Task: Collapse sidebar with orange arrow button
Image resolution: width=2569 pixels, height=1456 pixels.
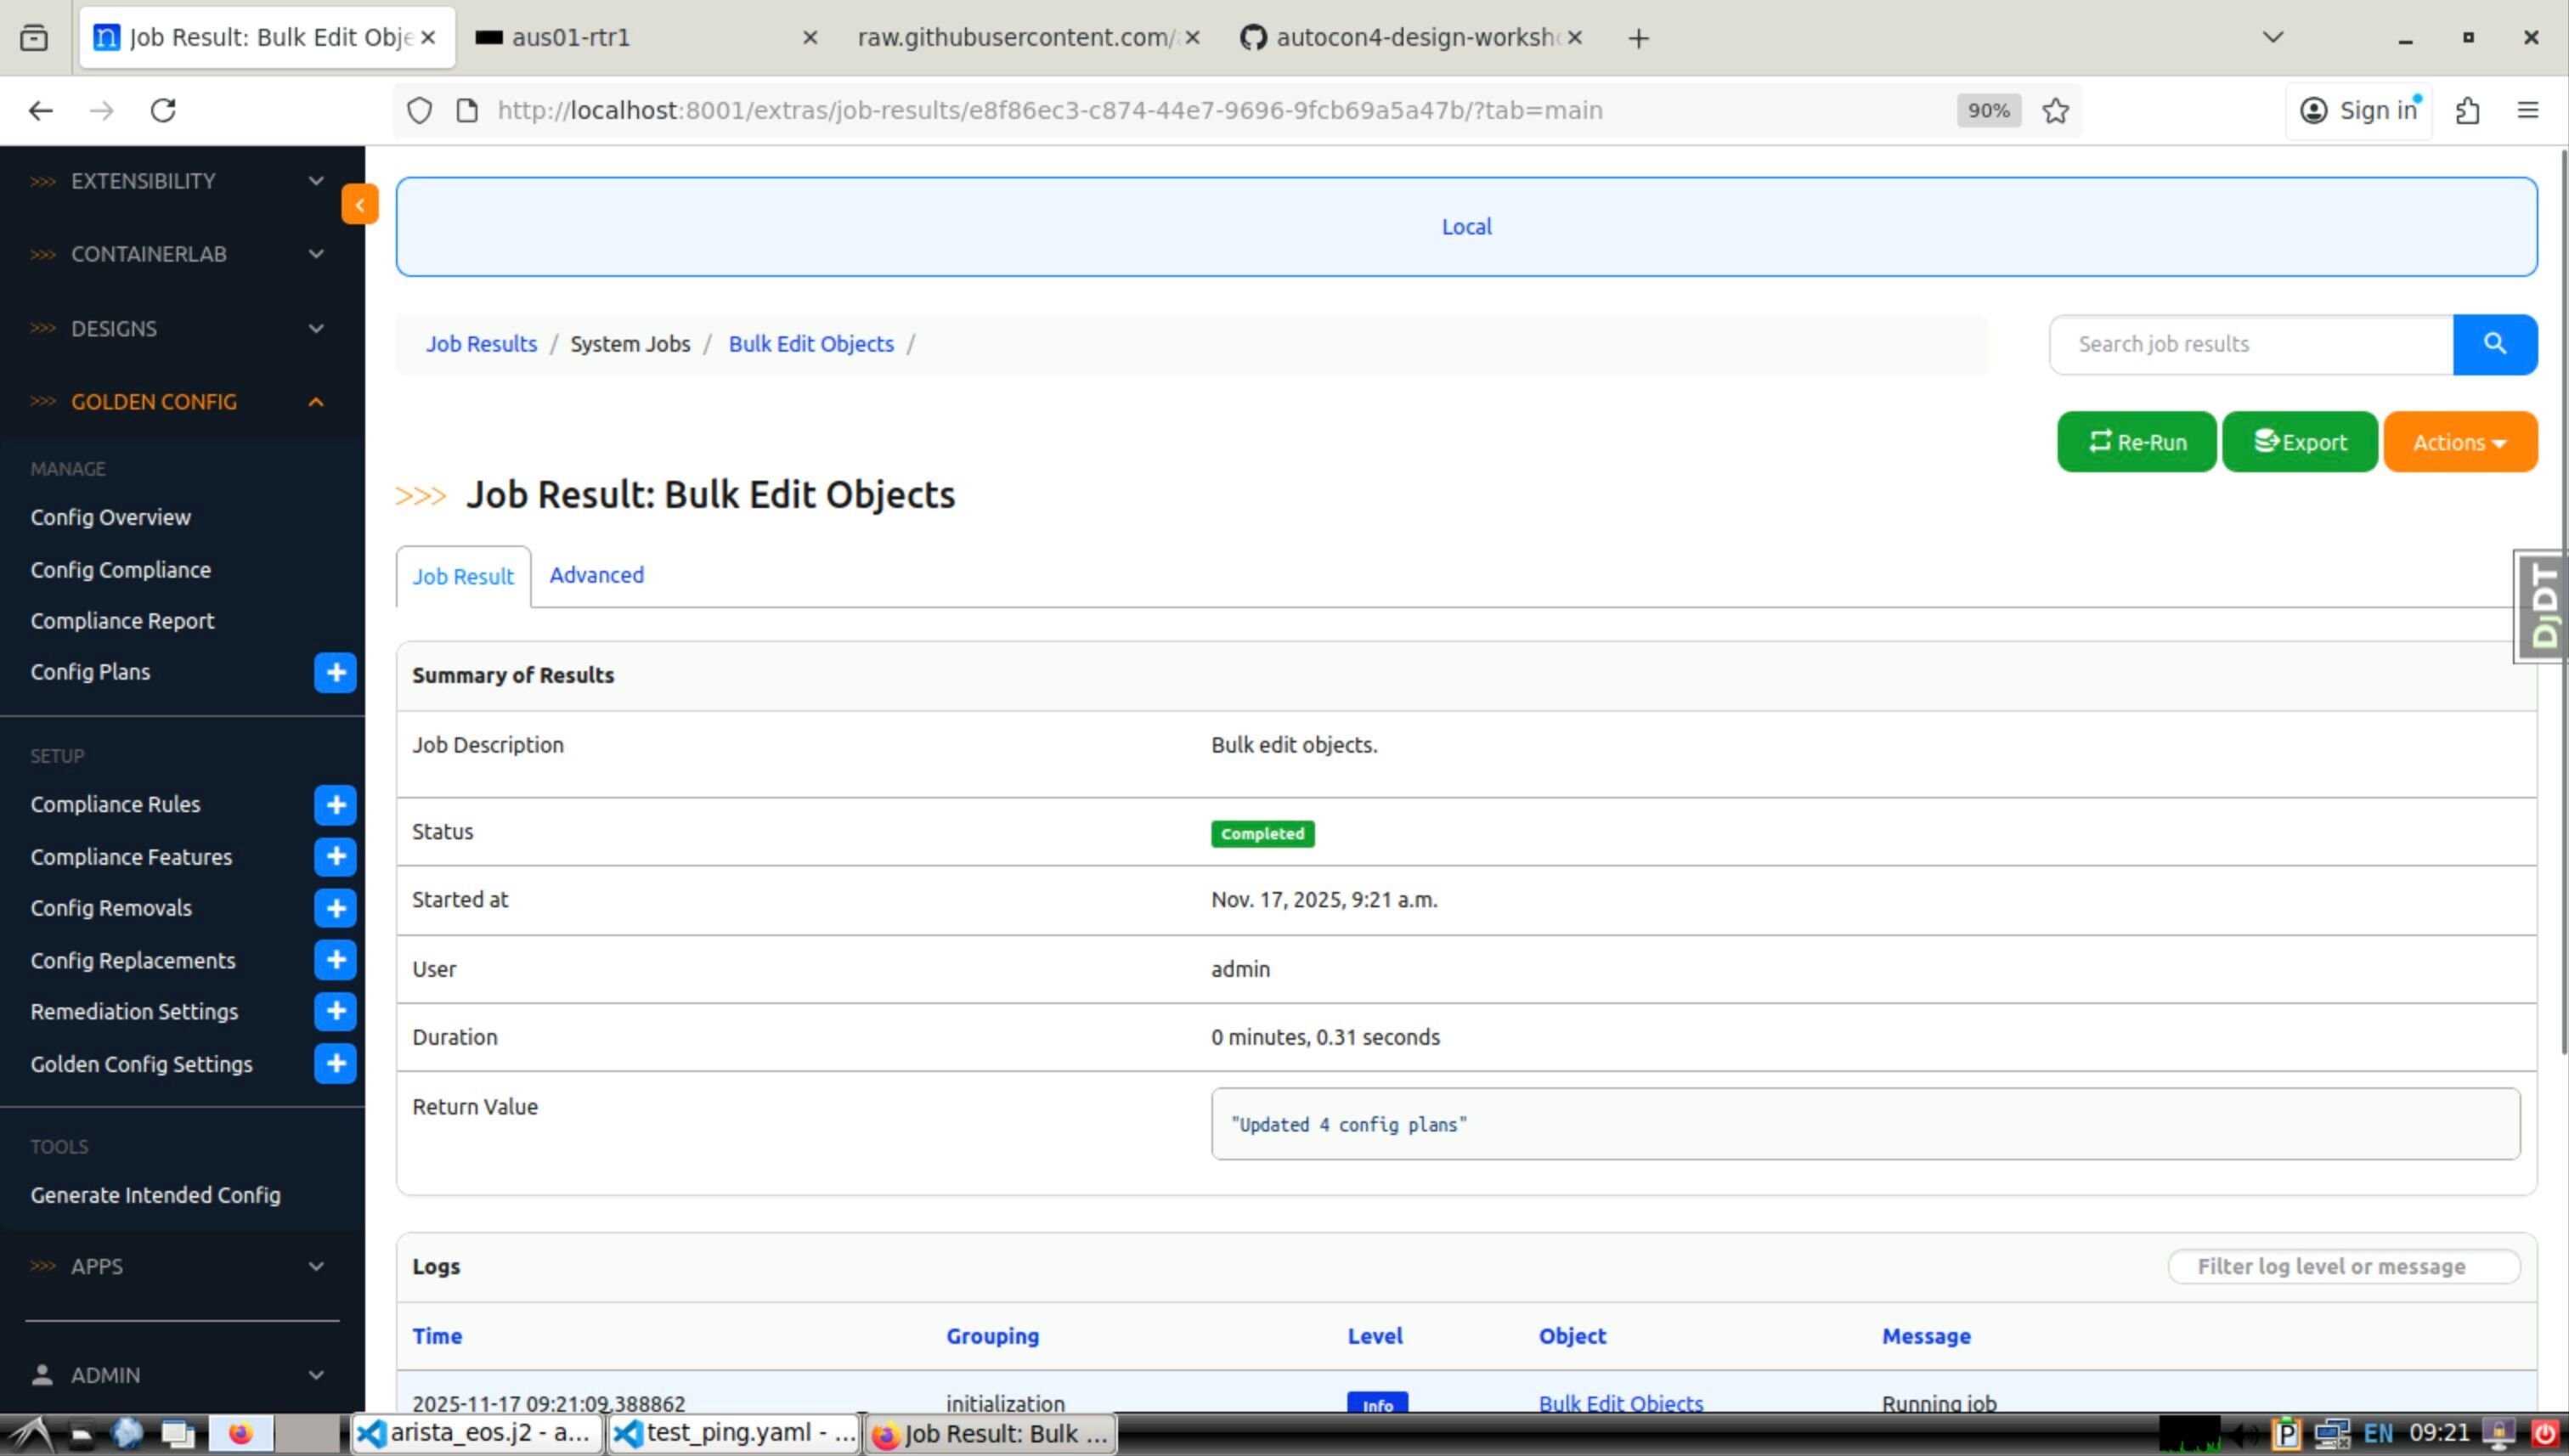Action: (x=359, y=205)
